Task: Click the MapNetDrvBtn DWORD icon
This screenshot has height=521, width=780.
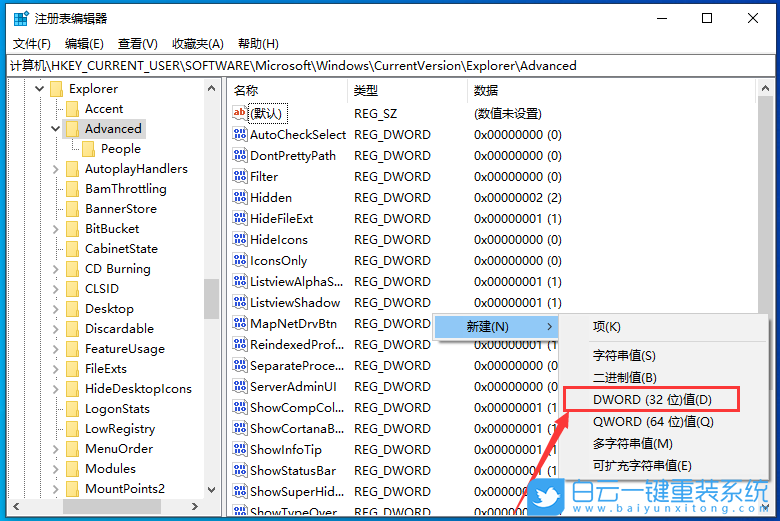Action: [239, 323]
